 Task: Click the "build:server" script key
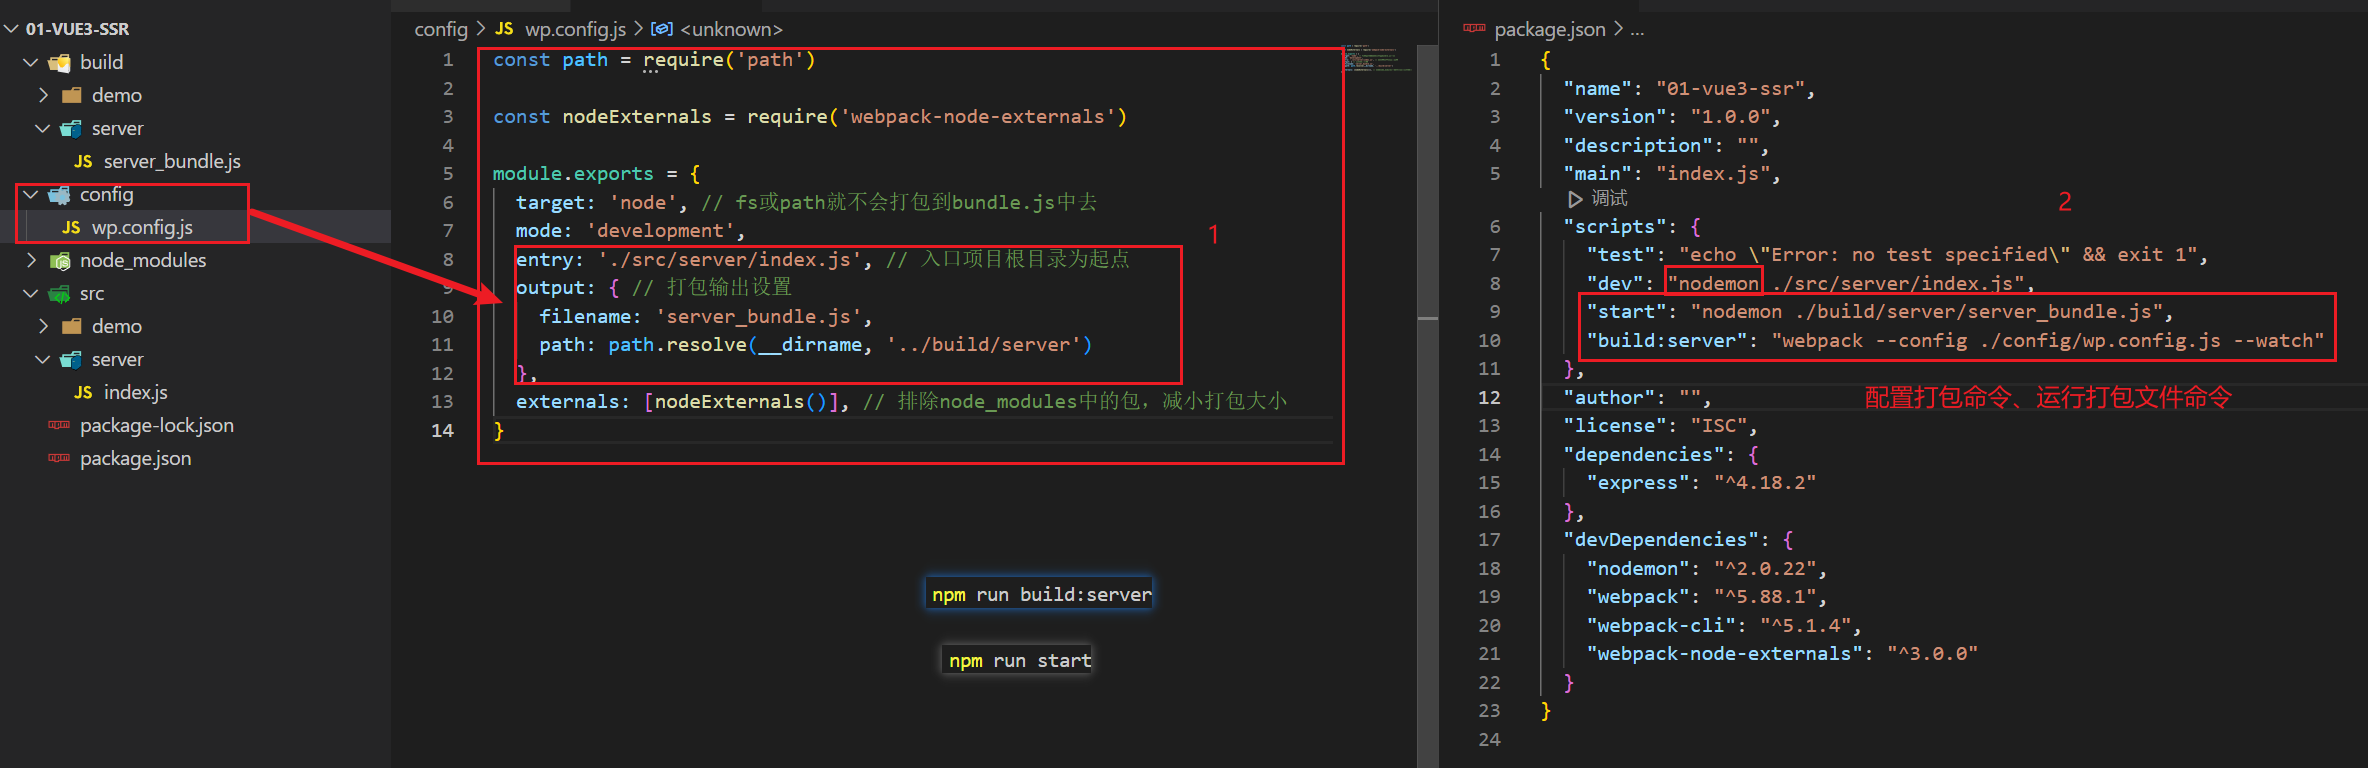(x=1667, y=341)
